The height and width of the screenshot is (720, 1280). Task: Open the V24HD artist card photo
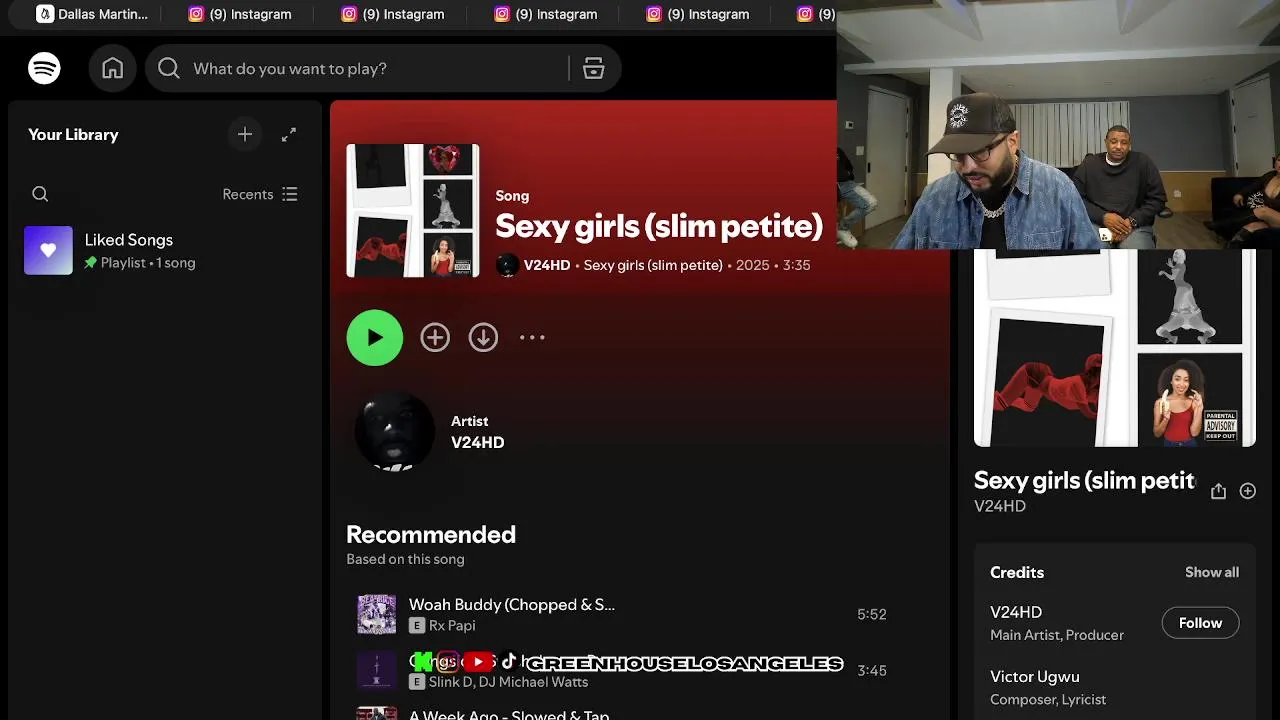click(x=395, y=432)
